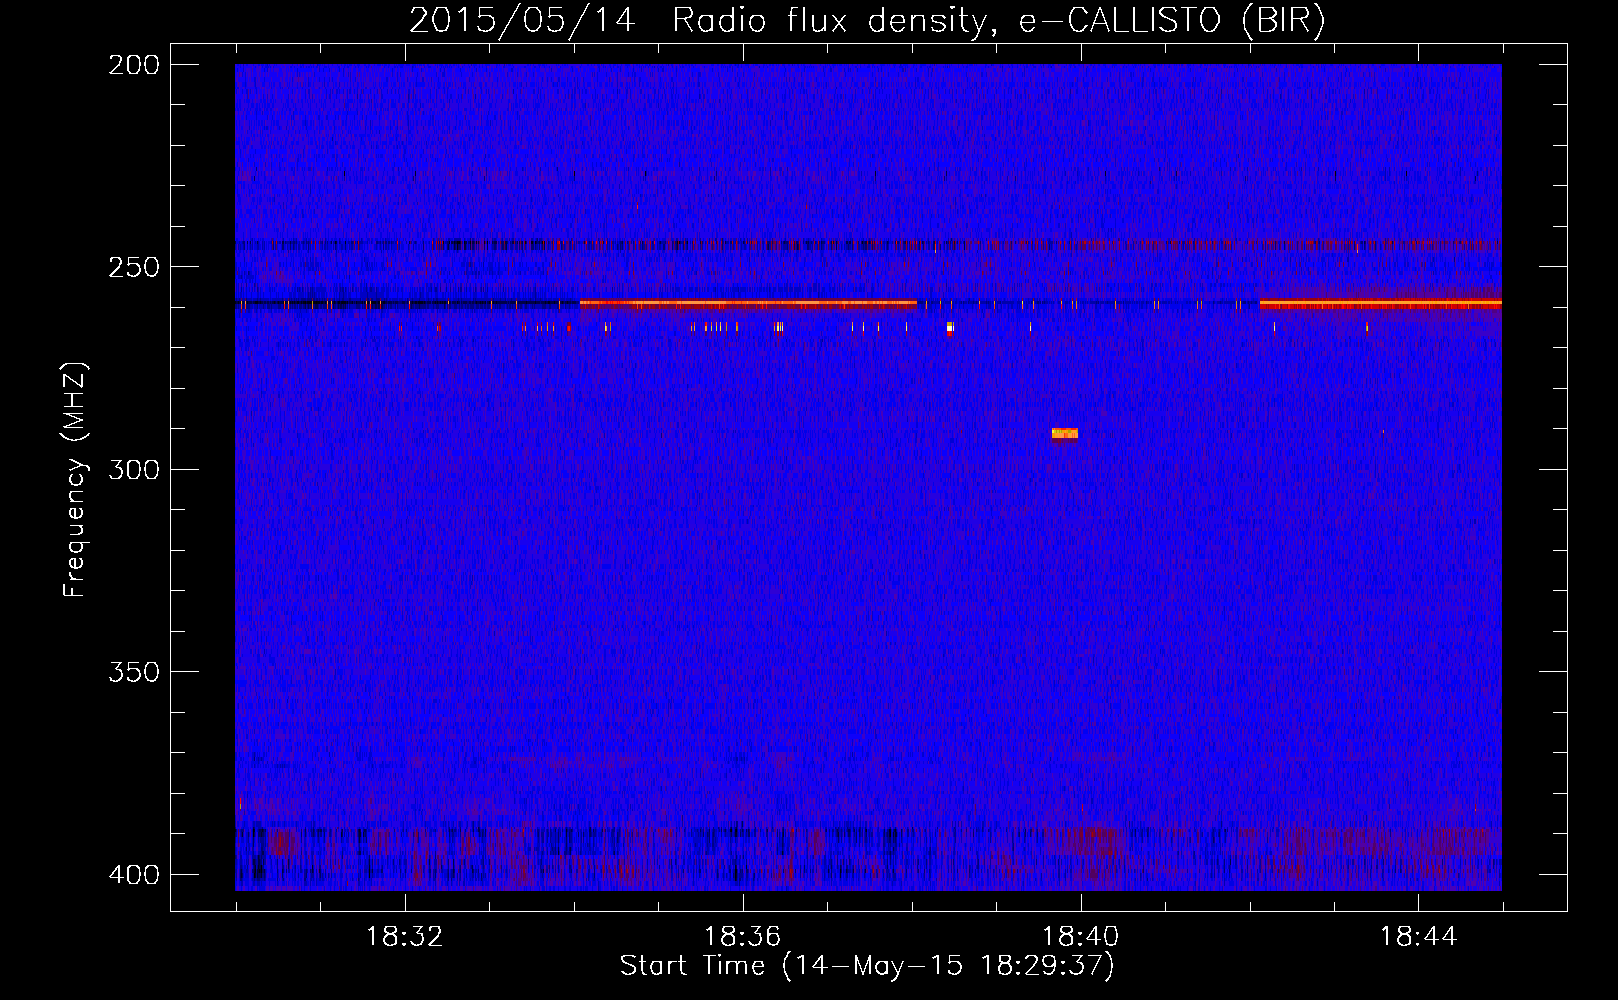Click the red emission band starting after 18:42
The image size is (1618, 1000).
click(1380, 302)
